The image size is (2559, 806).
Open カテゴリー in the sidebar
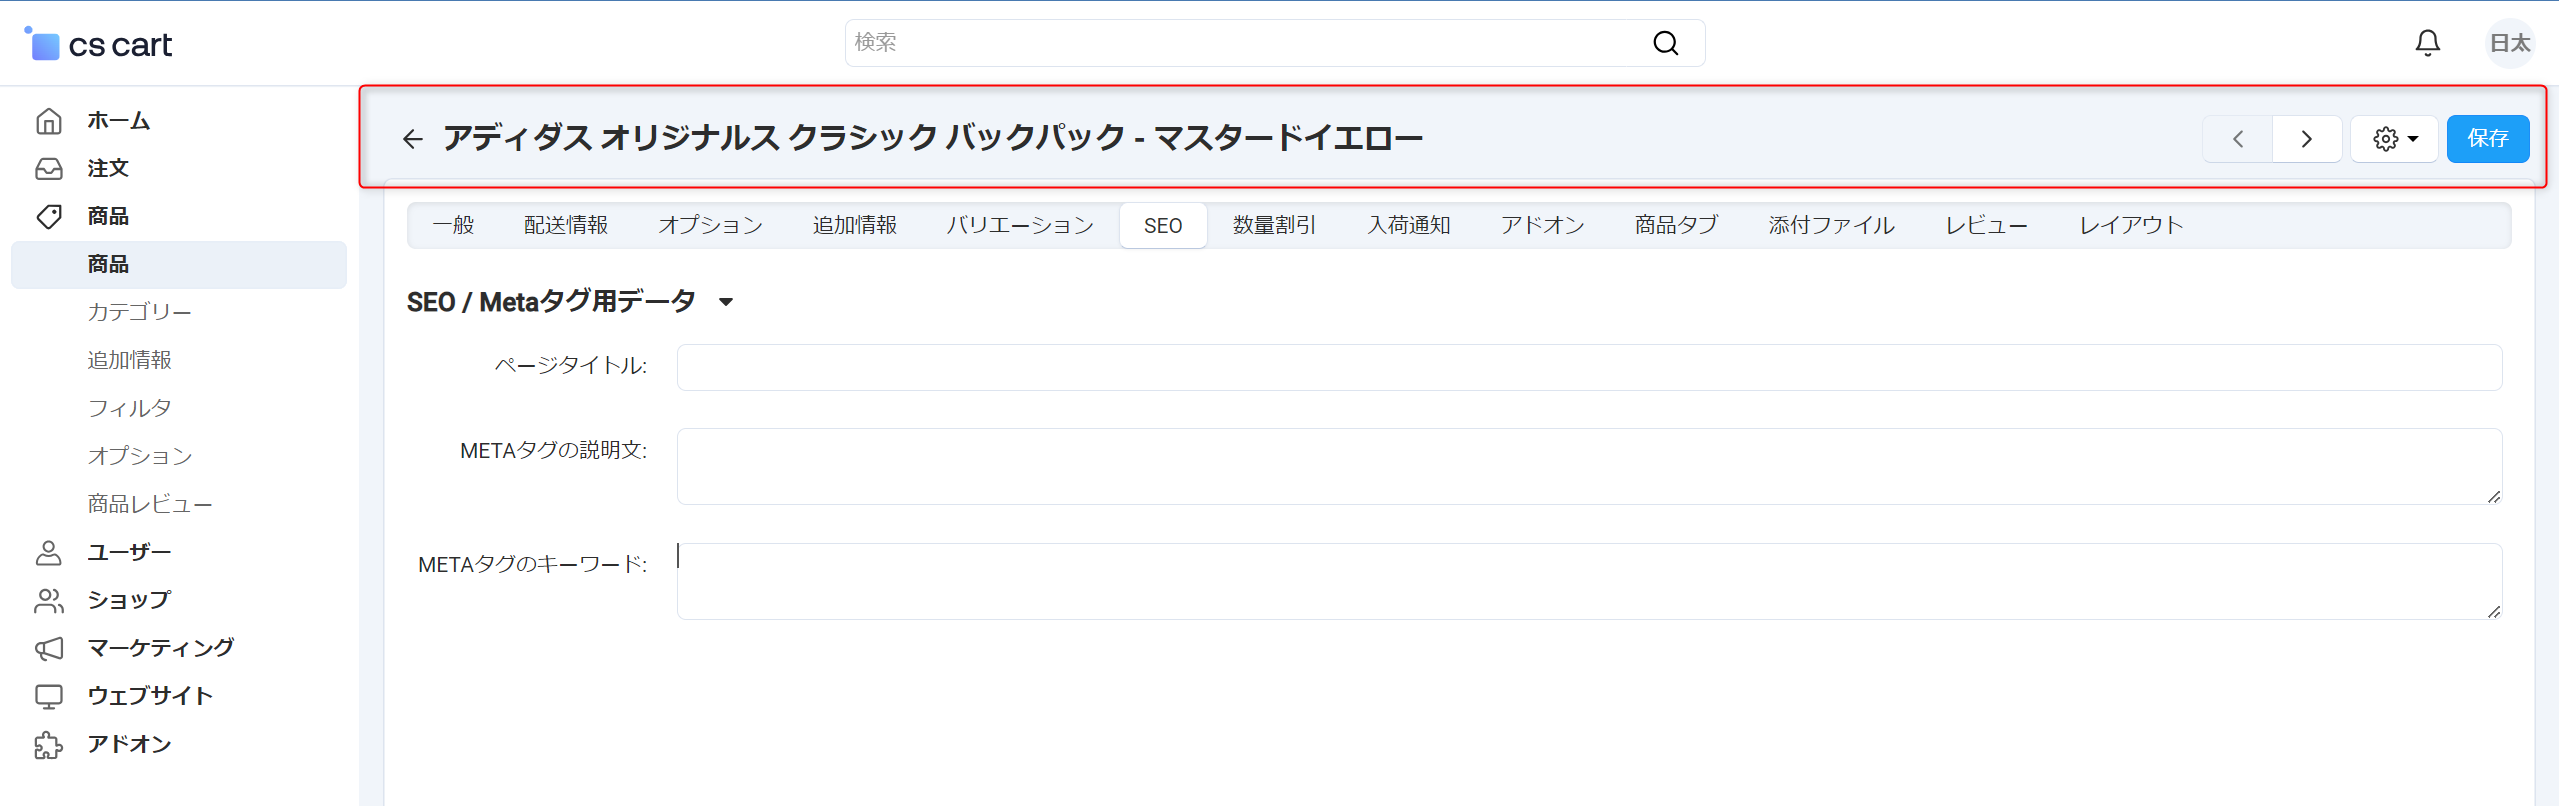139,312
